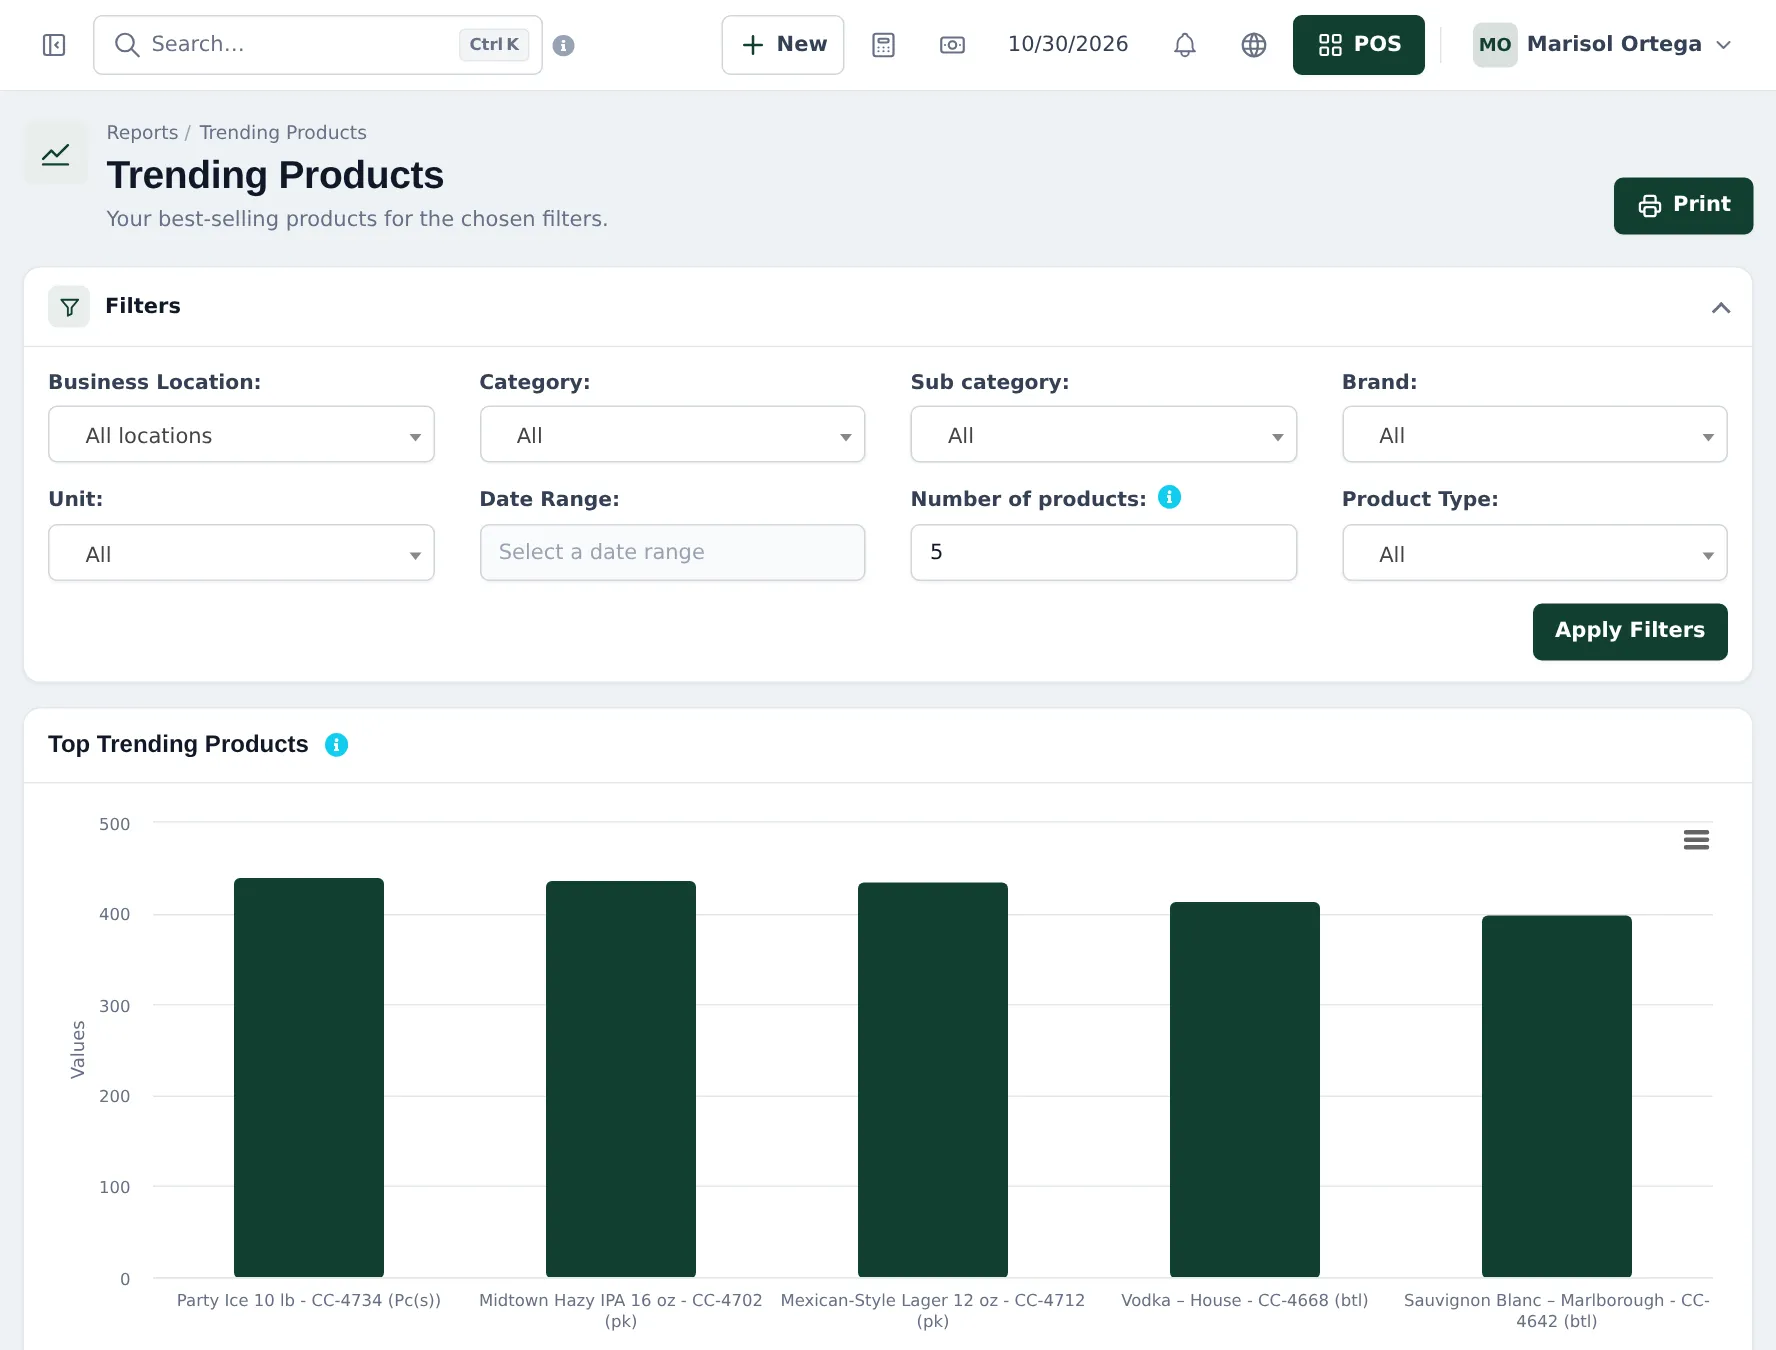Click the Sauvignon Blanc – Marlborough bar

point(1557,1096)
